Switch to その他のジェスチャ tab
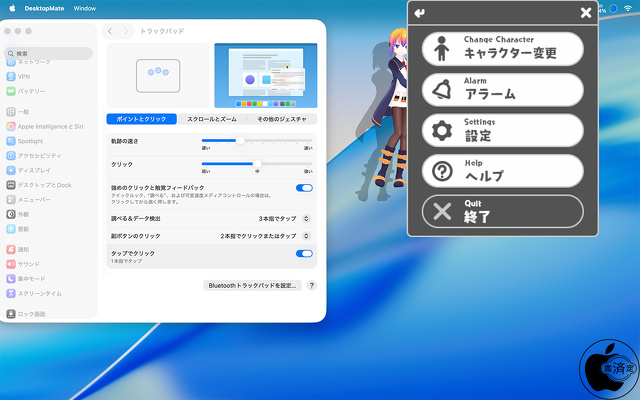Screen dimensions: 640x400 [282, 119]
